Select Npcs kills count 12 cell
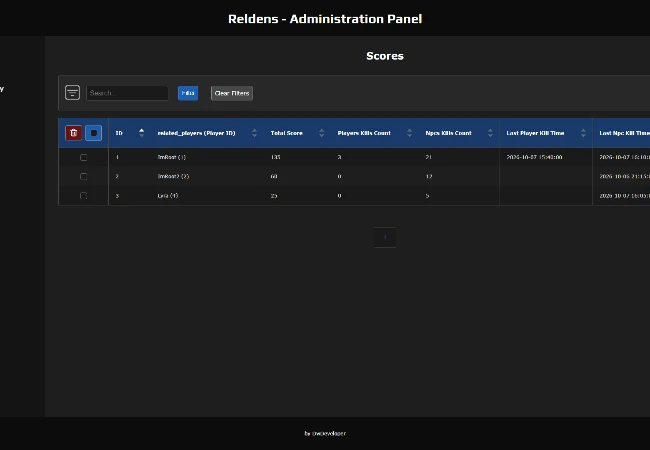 (429, 176)
